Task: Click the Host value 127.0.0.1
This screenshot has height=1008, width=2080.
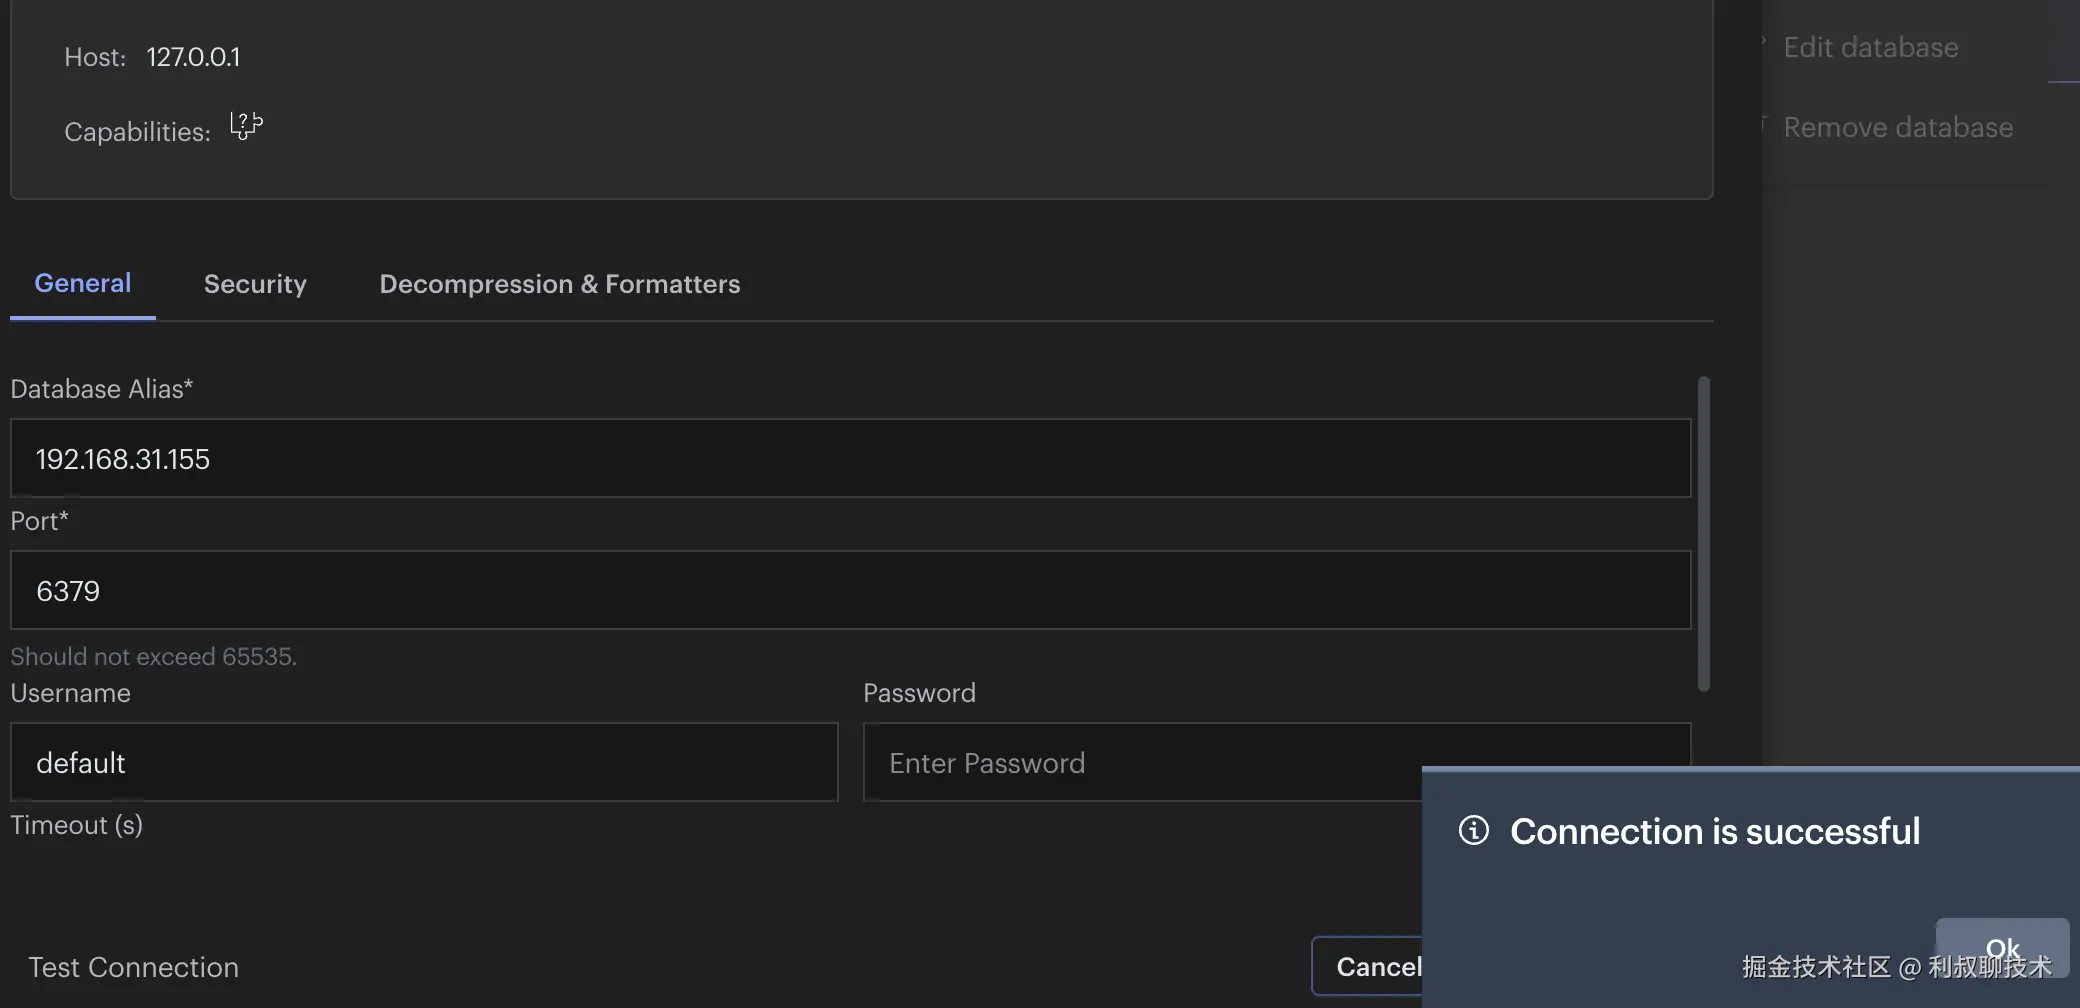Action: [193, 57]
